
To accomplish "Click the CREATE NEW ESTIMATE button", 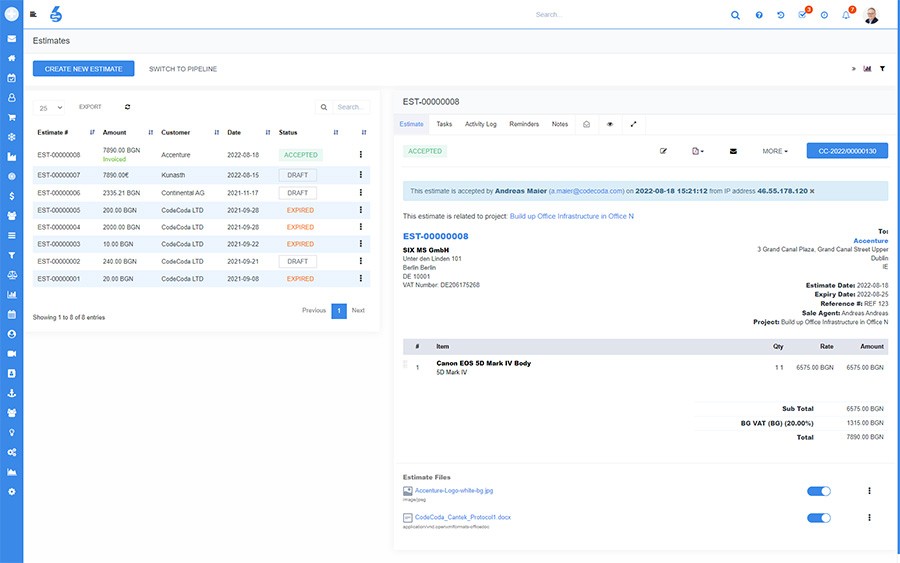I will pyautogui.click(x=84, y=69).
